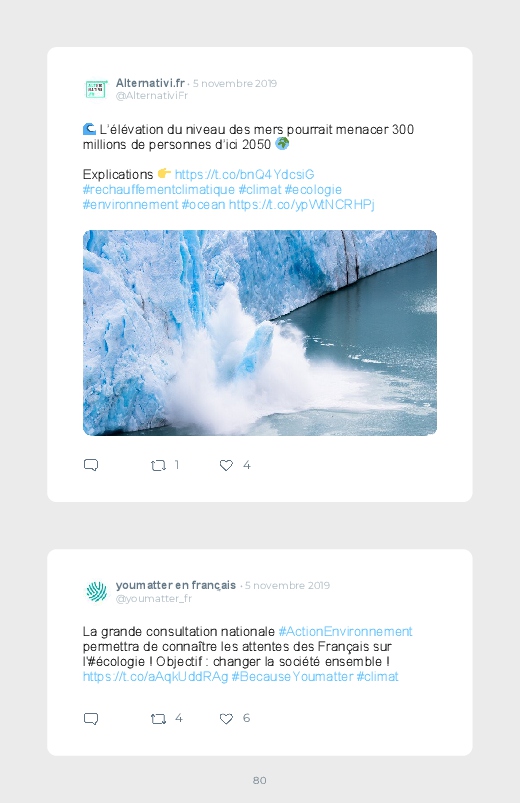Open the https://t.co/ypWtNCRHPj link
This screenshot has width=520, height=803.
pyautogui.click(x=302, y=205)
